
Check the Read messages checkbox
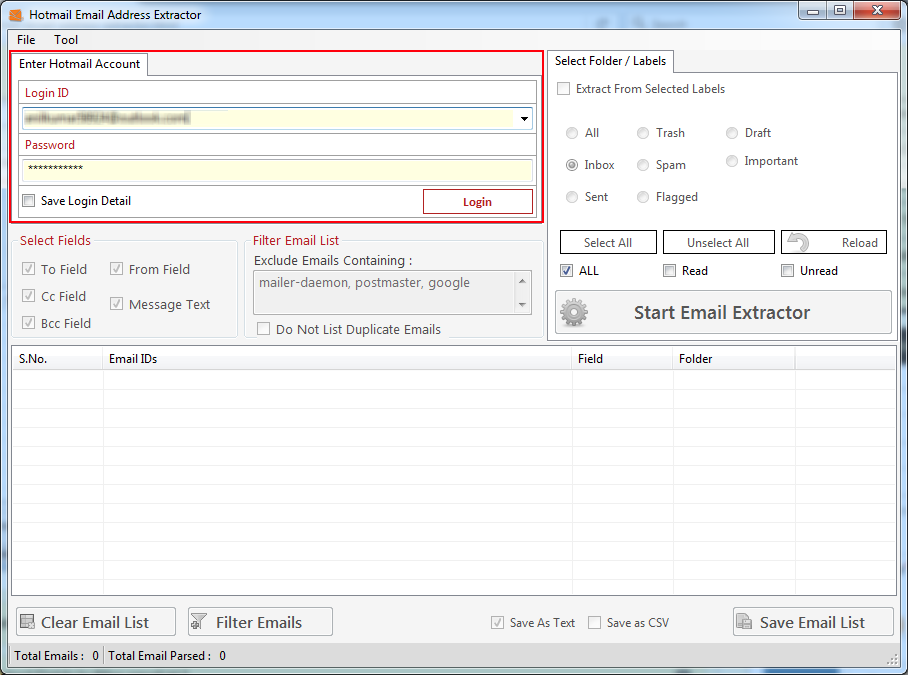pos(669,270)
